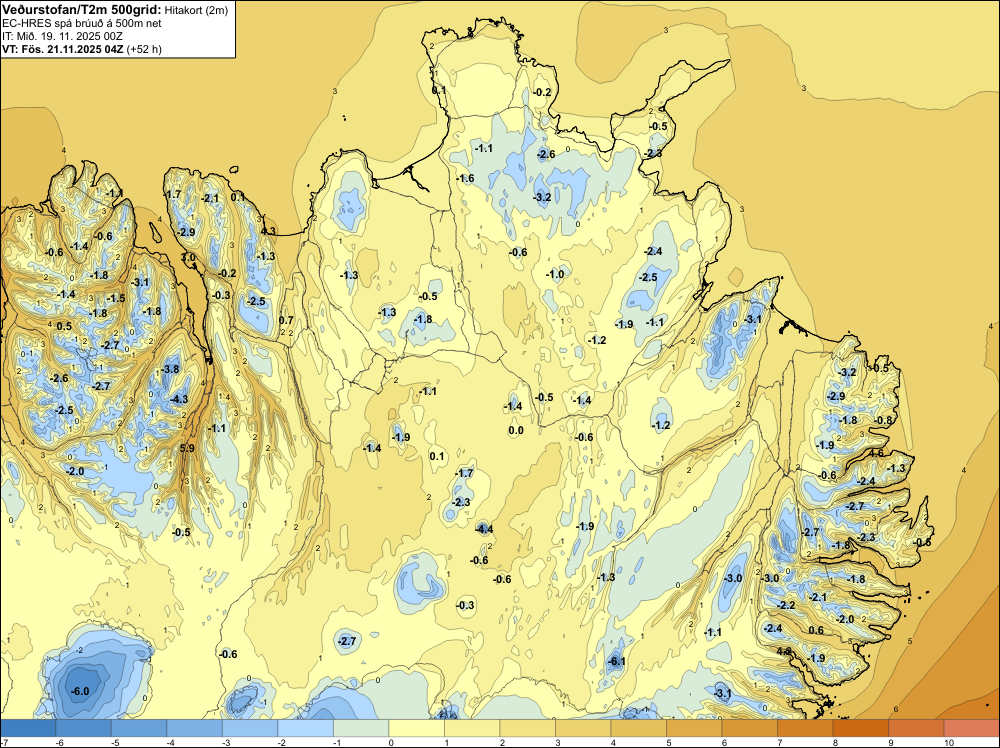Click the legend swatch between 8 and 9
The width and height of the screenshot is (1000, 748).
[x=860, y=728]
